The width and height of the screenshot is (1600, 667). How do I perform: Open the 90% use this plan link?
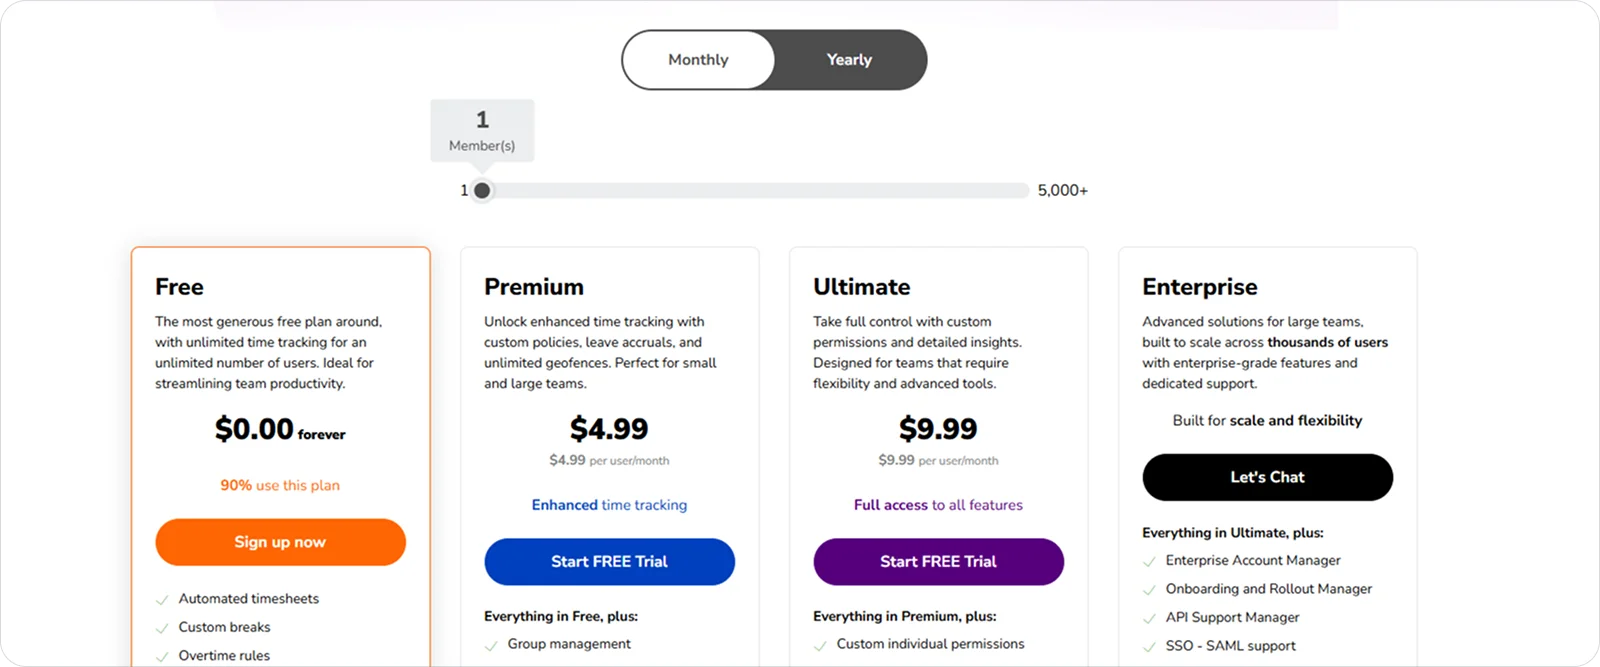tap(280, 485)
